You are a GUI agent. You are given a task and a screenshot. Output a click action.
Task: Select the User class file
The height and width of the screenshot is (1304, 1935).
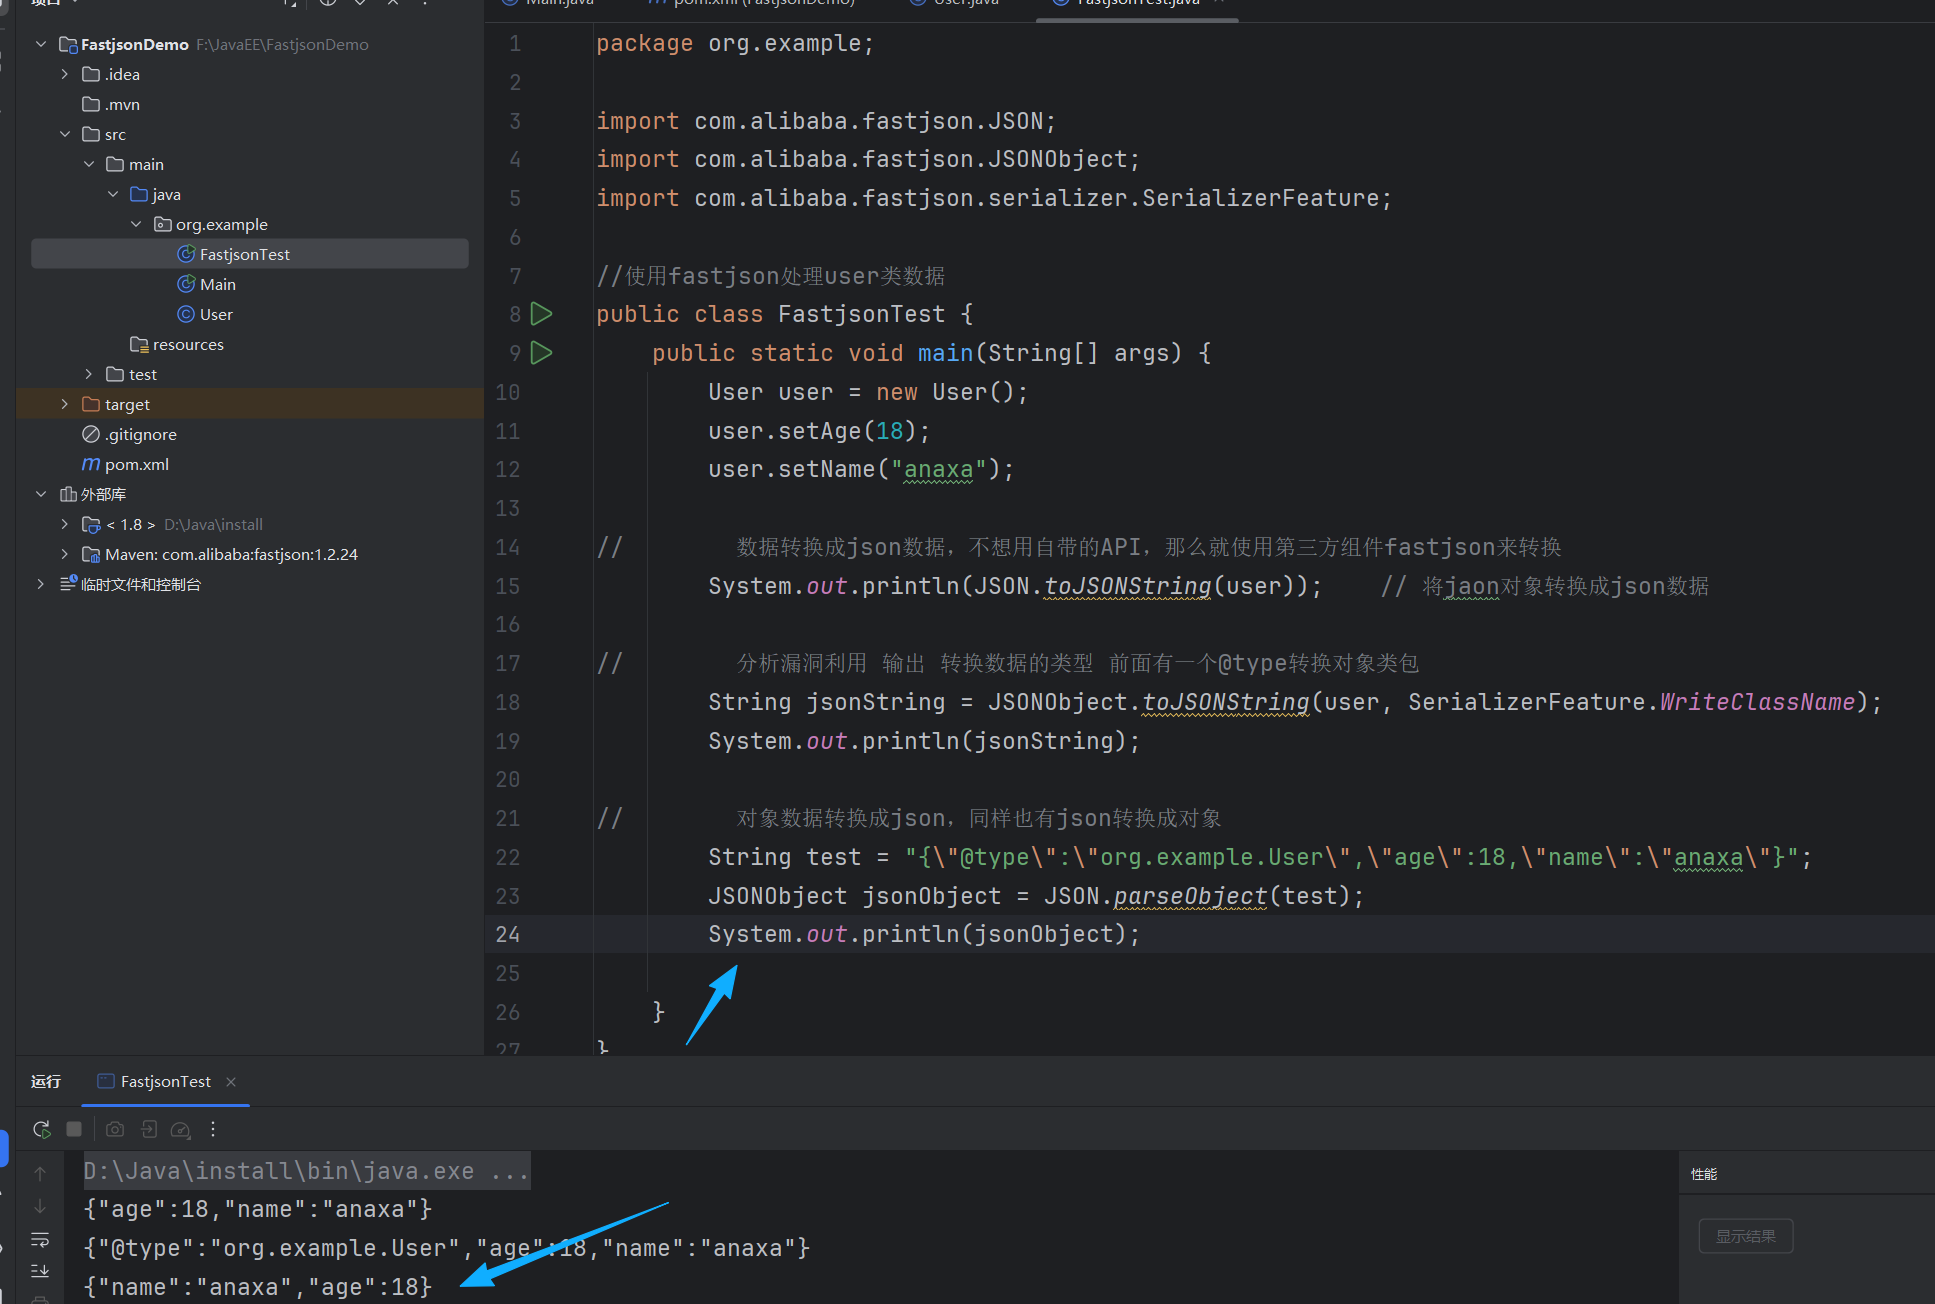tap(215, 314)
